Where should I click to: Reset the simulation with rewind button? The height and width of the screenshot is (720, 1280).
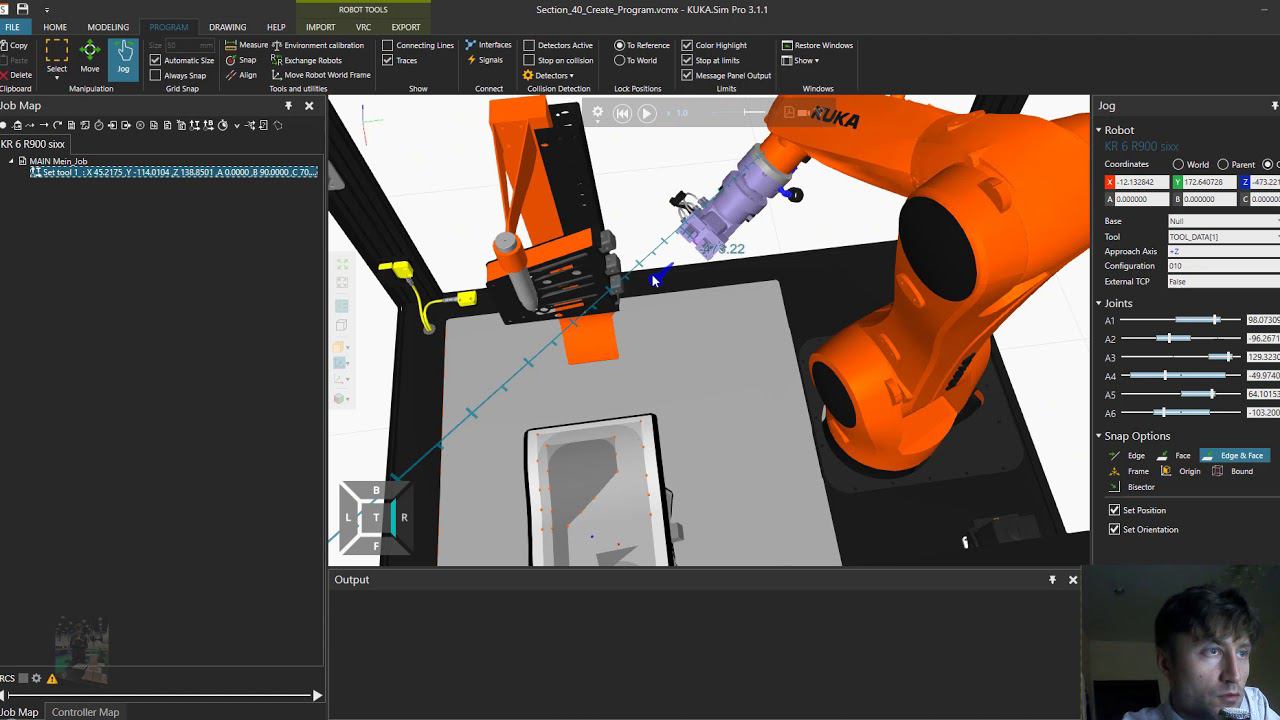pyautogui.click(x=622, y=113)
